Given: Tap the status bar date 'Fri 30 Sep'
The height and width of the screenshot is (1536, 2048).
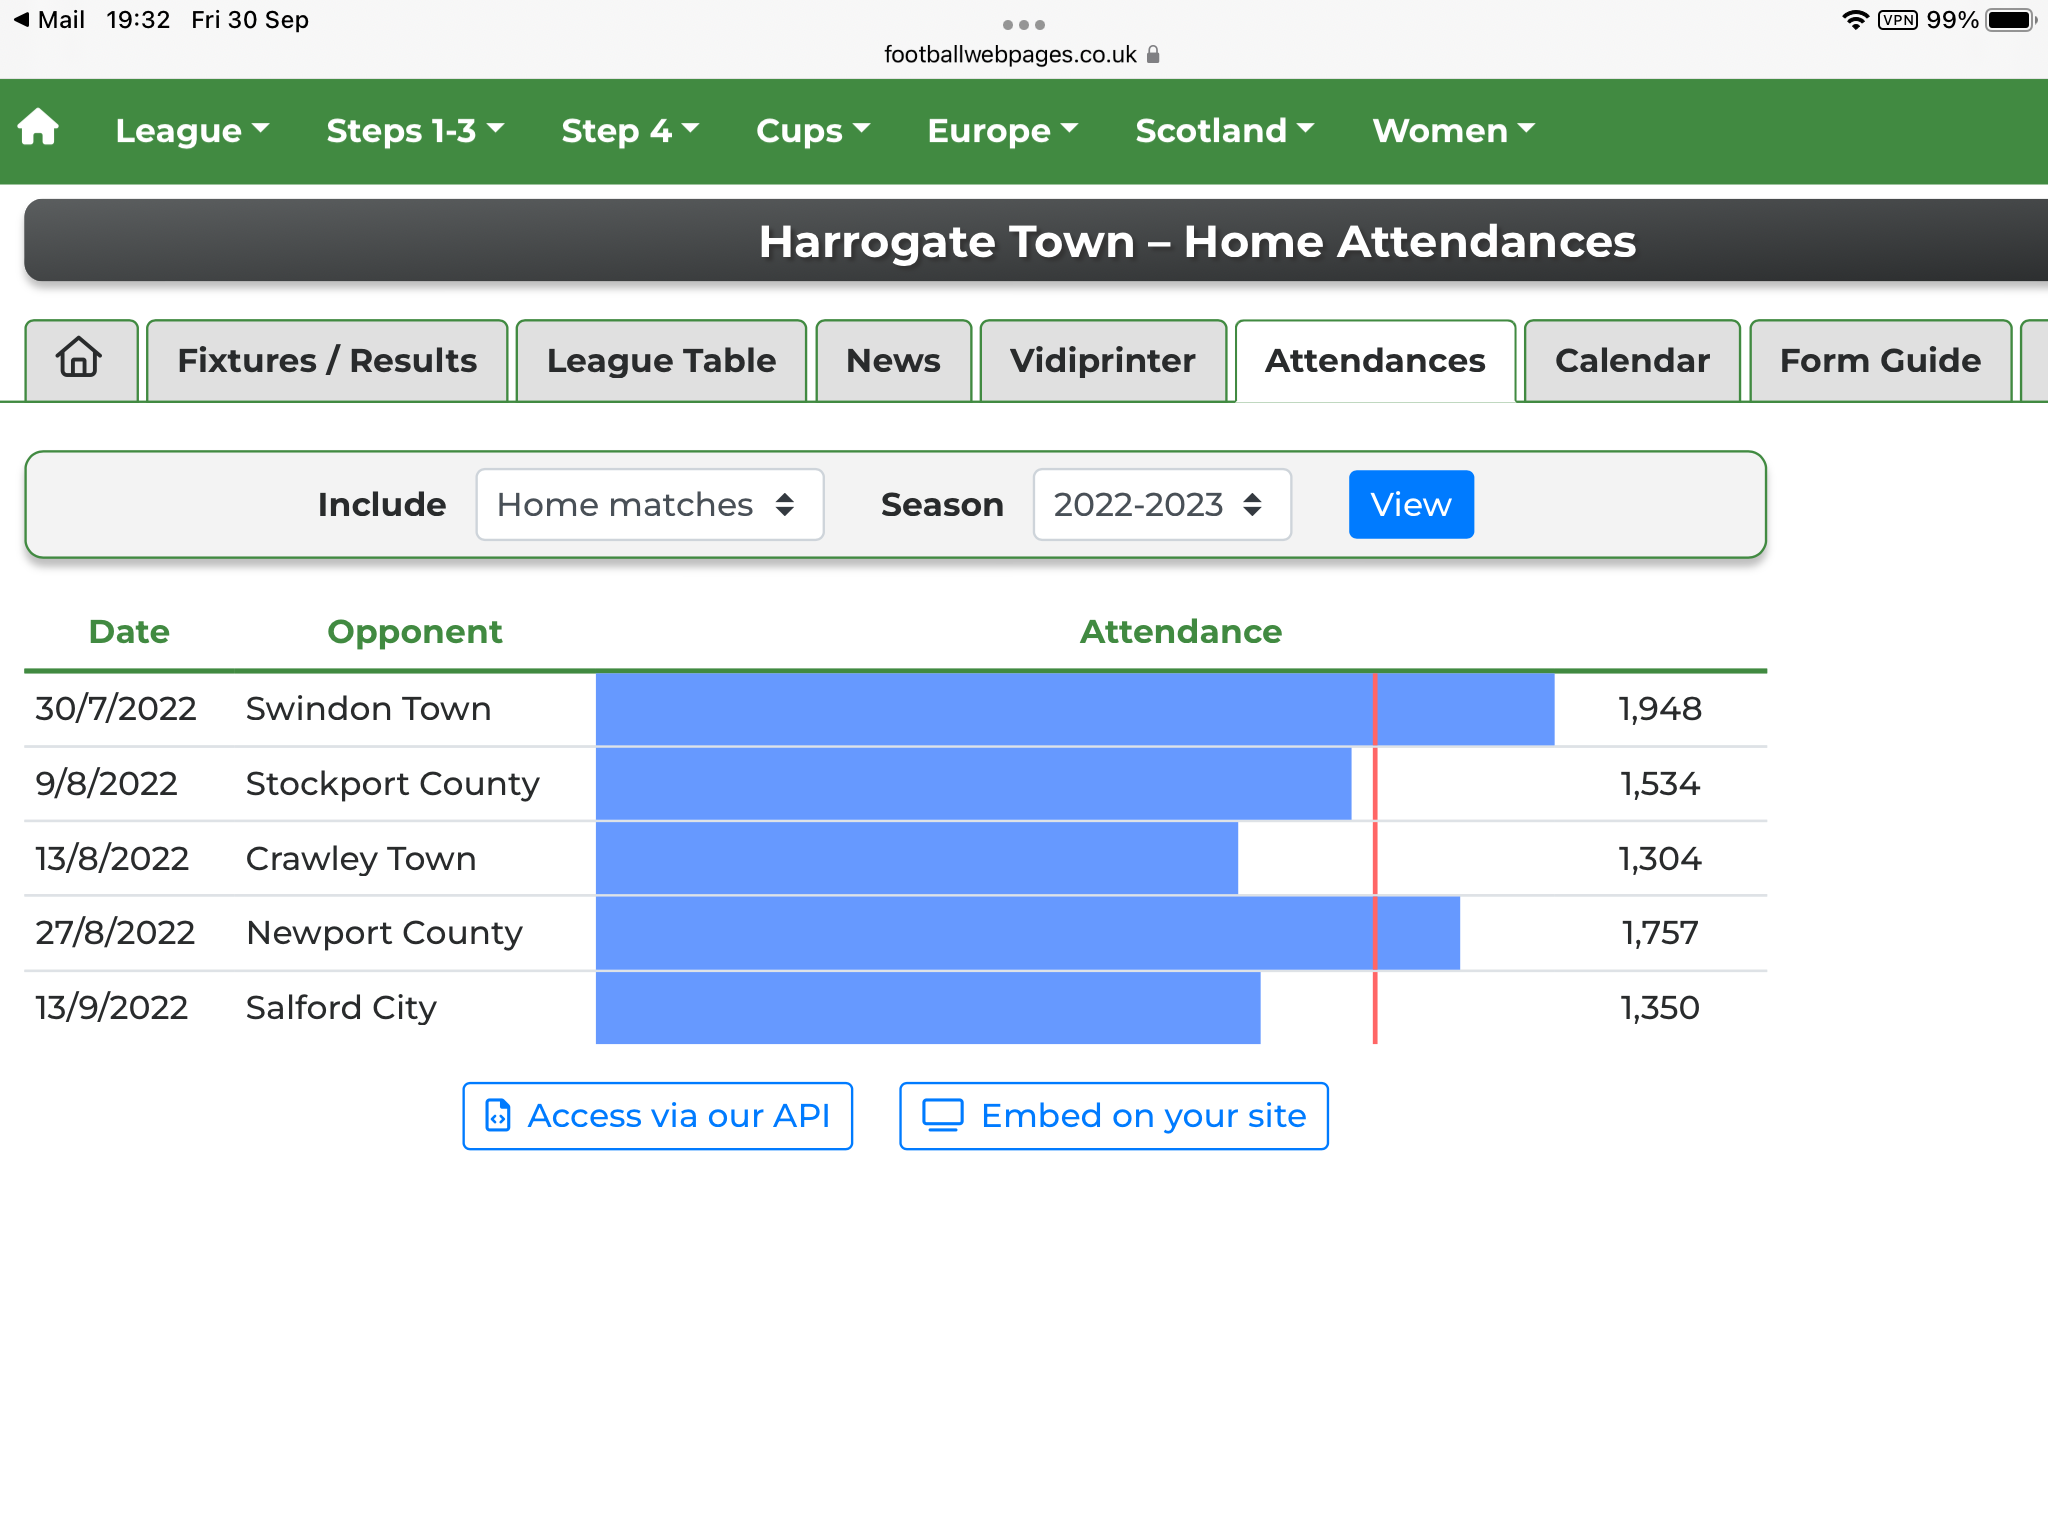Looking at the screenshot, I should (250, 20).
